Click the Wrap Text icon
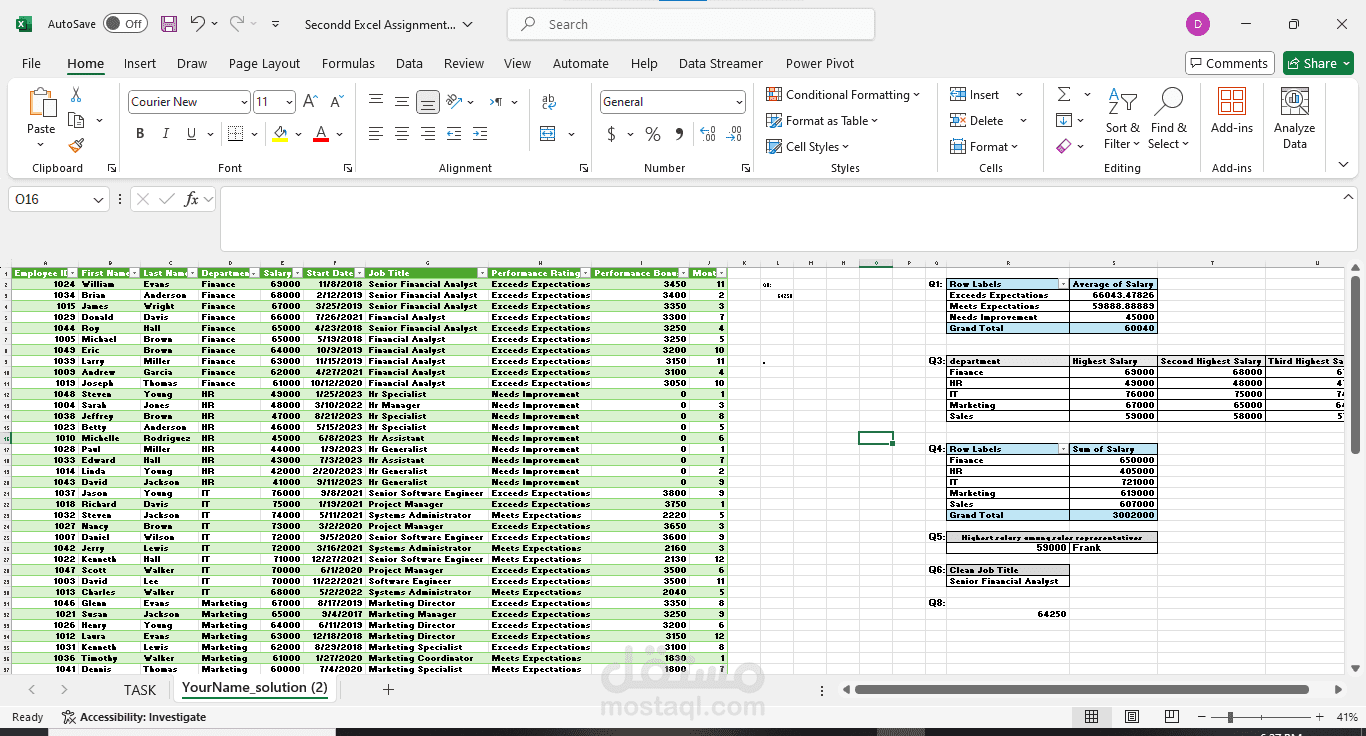1366x736 pixels. 548,102
